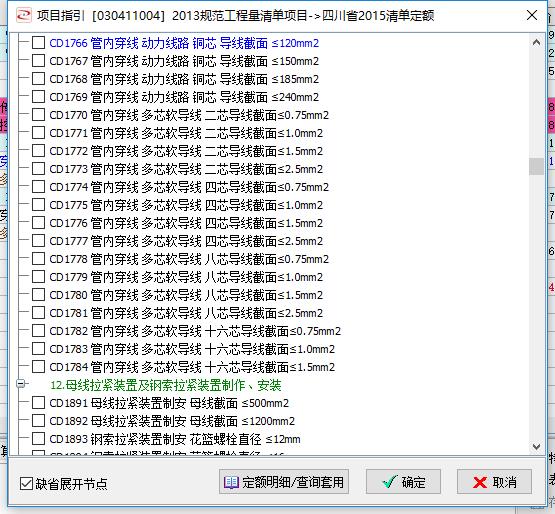Tick the CD1769 ≤240mm2 checkbox
555x514 pixels.
[x=38, y=96]
